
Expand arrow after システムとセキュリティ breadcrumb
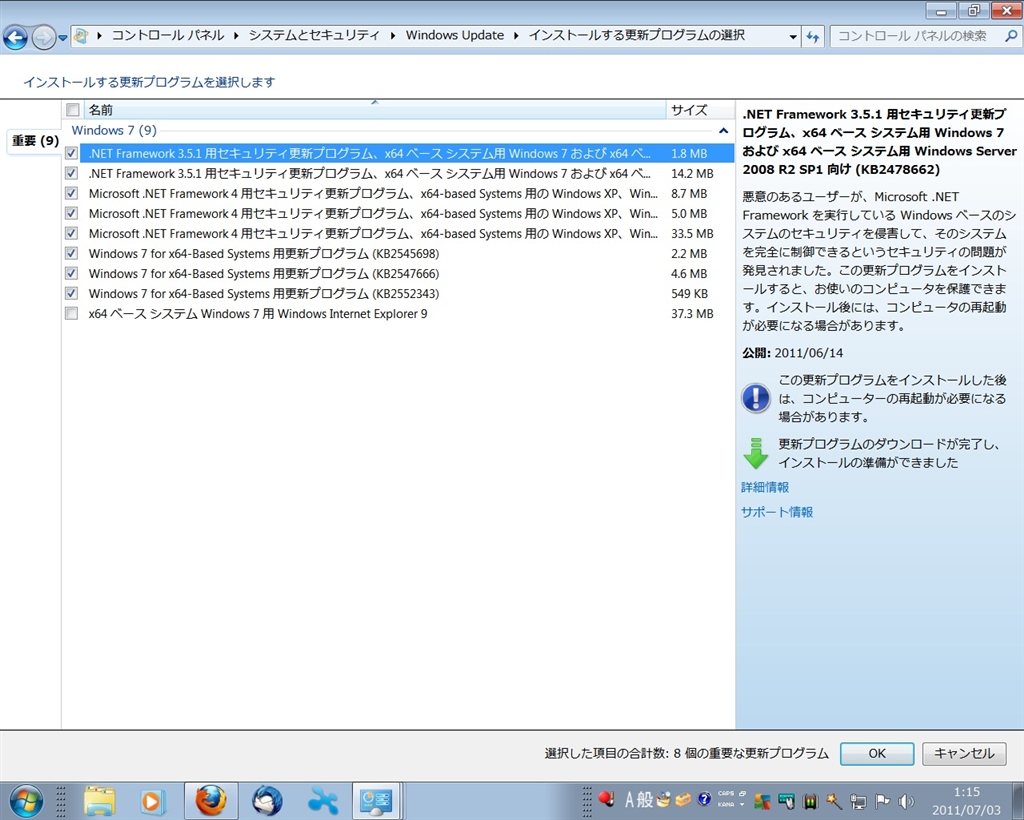pos(392,36)
